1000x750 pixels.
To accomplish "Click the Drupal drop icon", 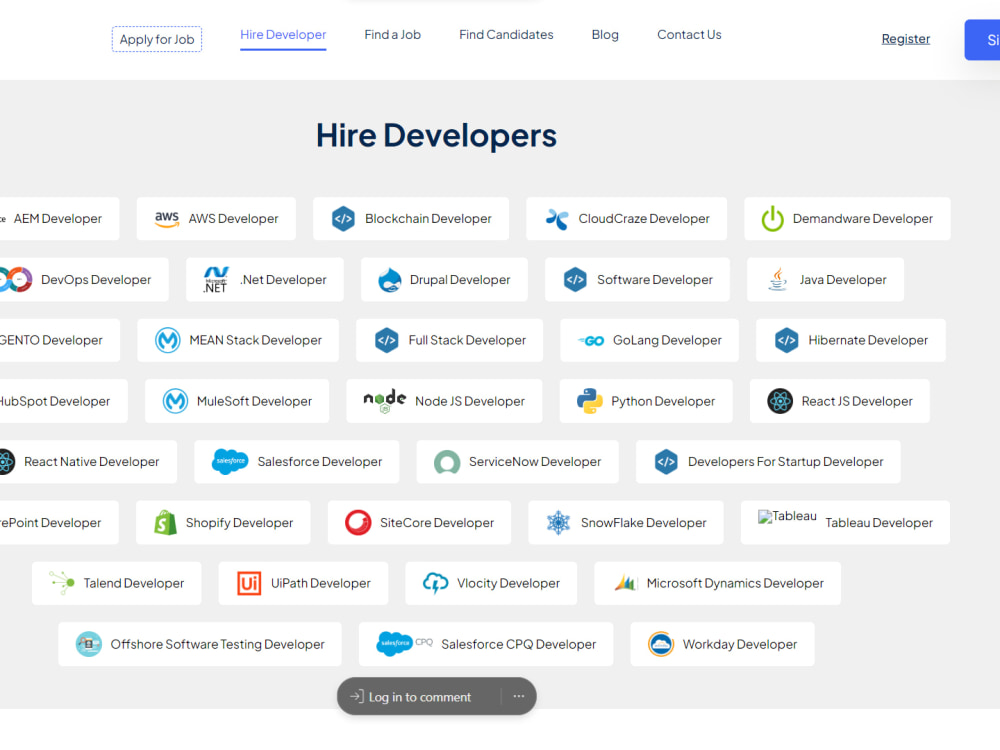I will (390, 279).
